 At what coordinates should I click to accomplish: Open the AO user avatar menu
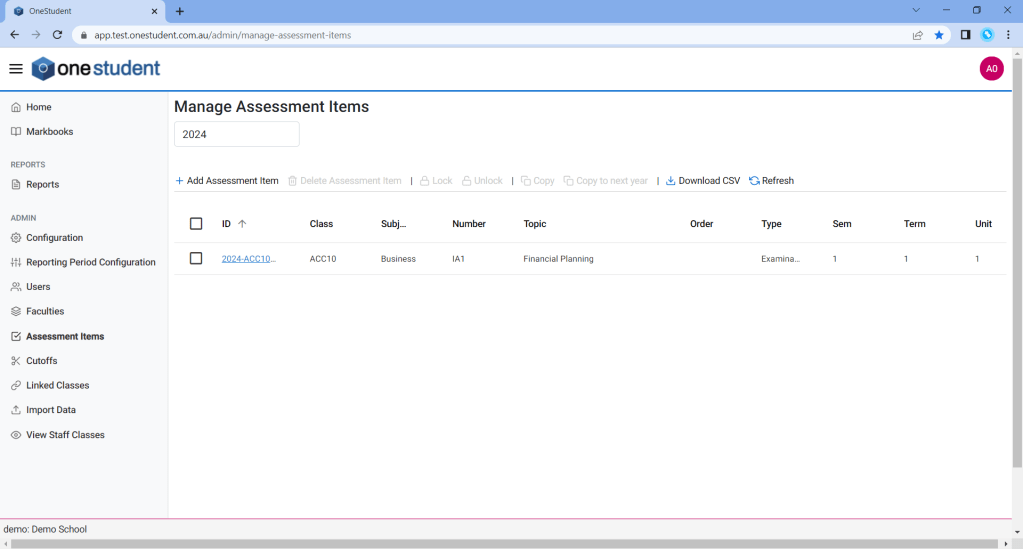click(x=991, y=69)
